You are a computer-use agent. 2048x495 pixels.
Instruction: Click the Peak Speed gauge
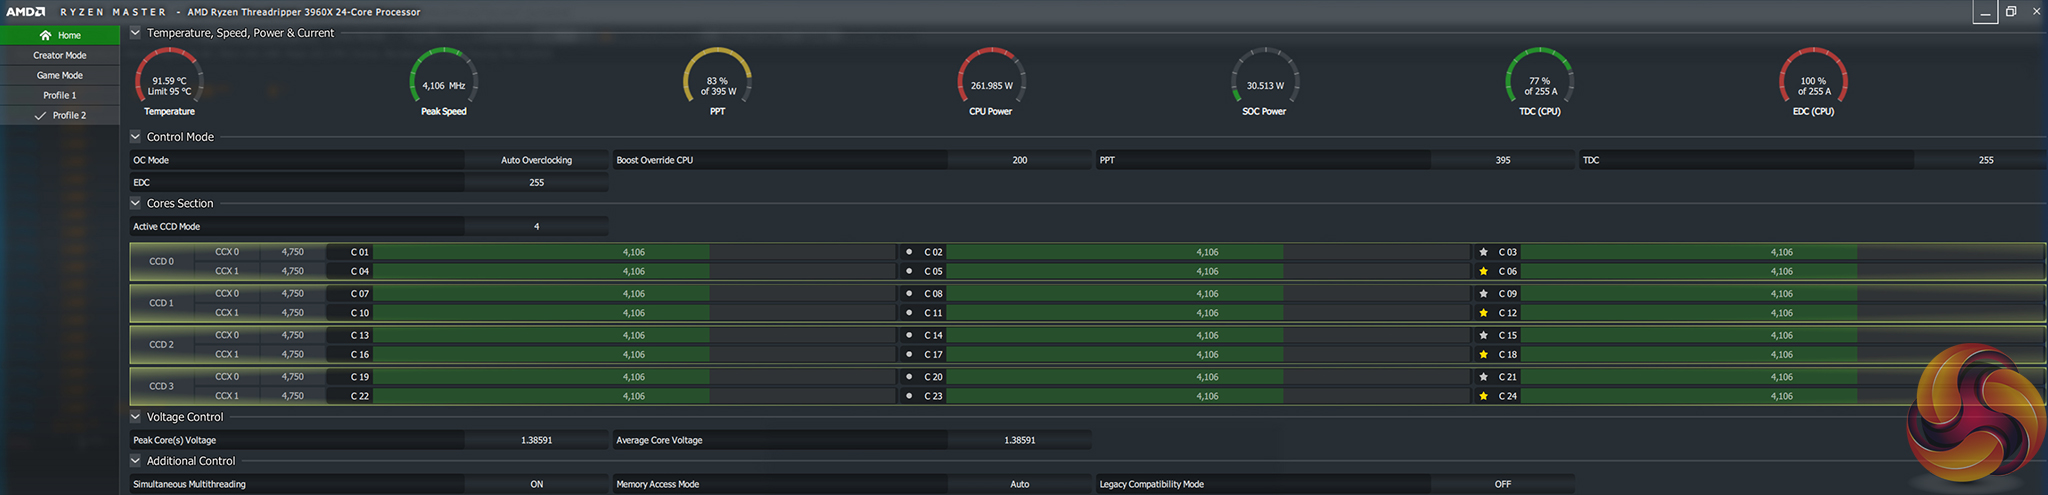tap(444, 78)
